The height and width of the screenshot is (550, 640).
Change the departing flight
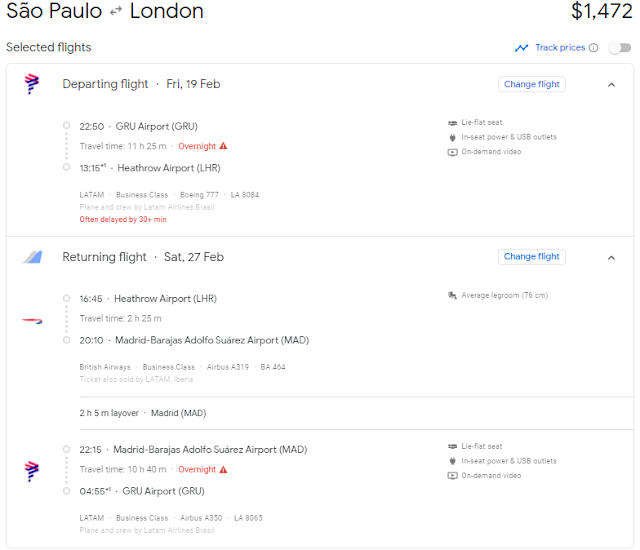pos(532,84)
